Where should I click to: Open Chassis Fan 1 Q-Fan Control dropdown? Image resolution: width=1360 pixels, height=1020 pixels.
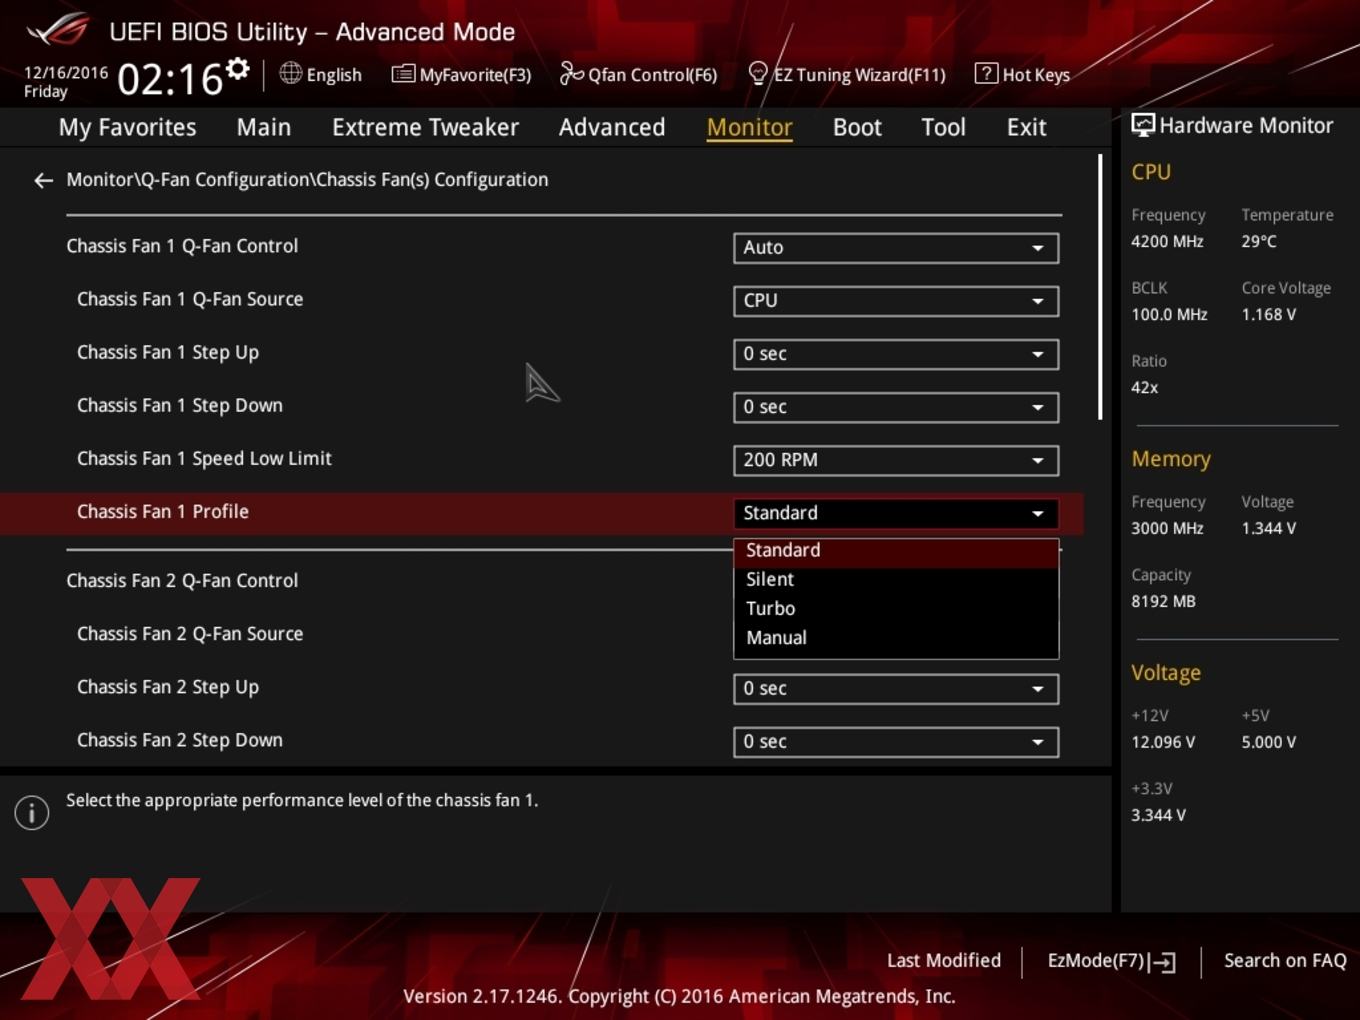(x=896, y=248)
